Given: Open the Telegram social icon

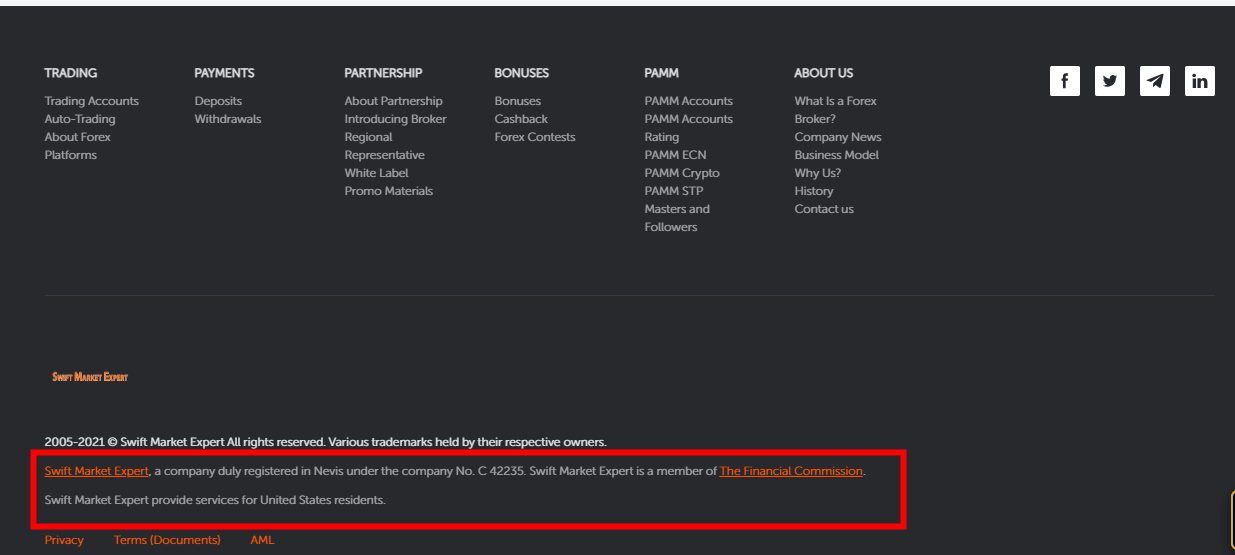Looking at the screenshot, I should 1154,81.
